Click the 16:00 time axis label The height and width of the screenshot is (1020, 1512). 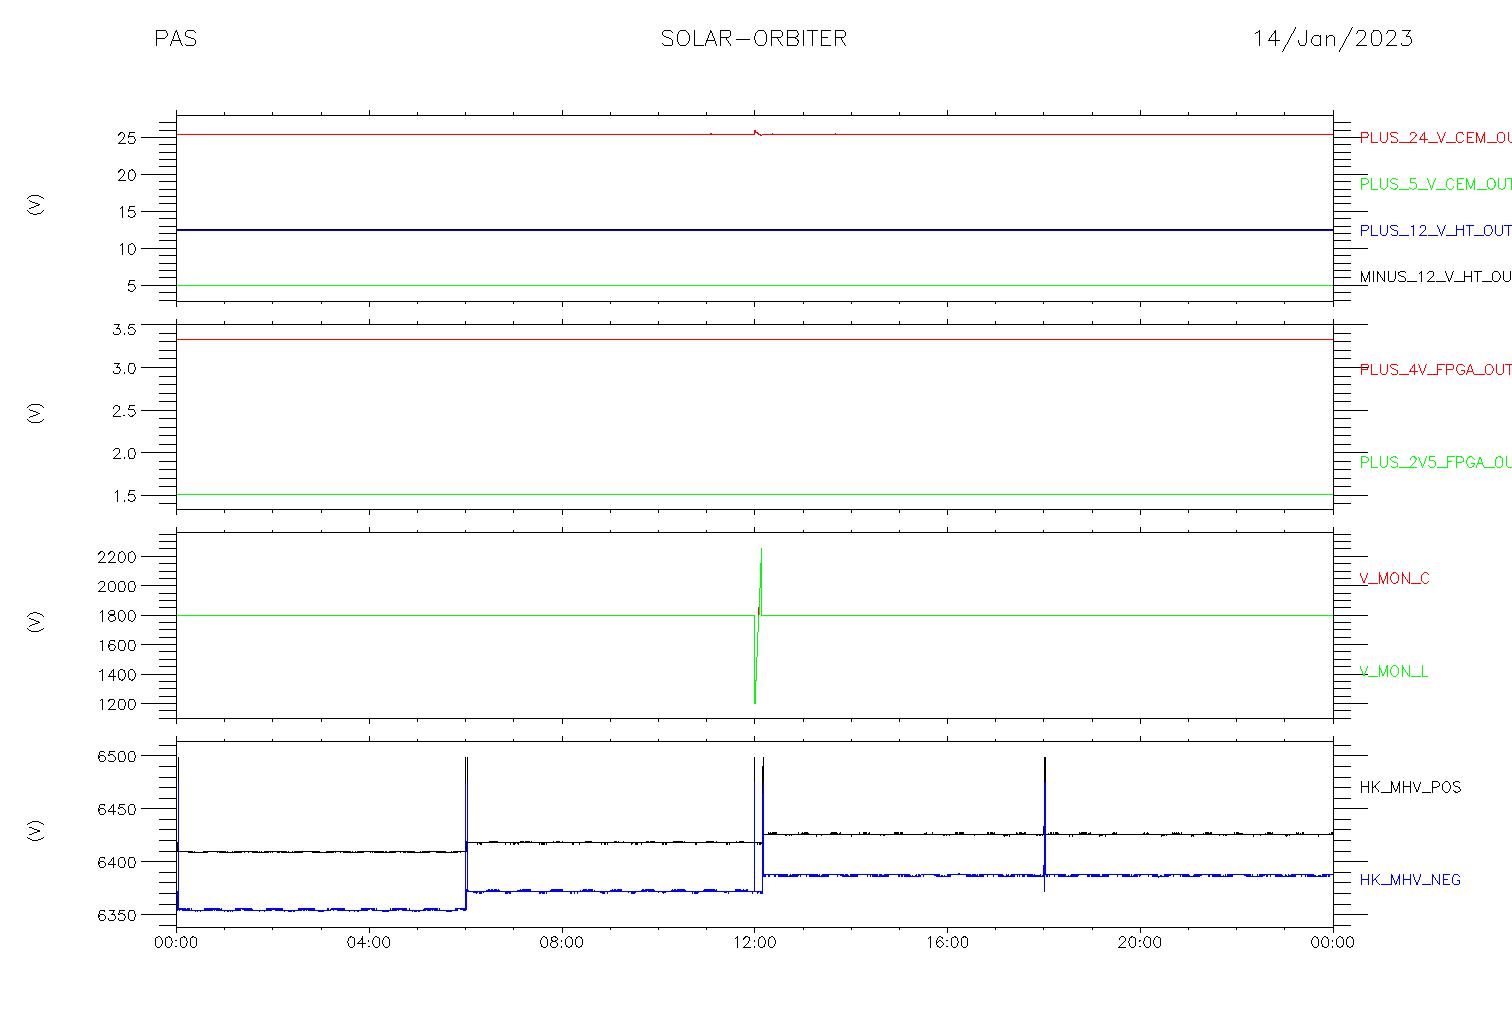click(x=947, y=942)
